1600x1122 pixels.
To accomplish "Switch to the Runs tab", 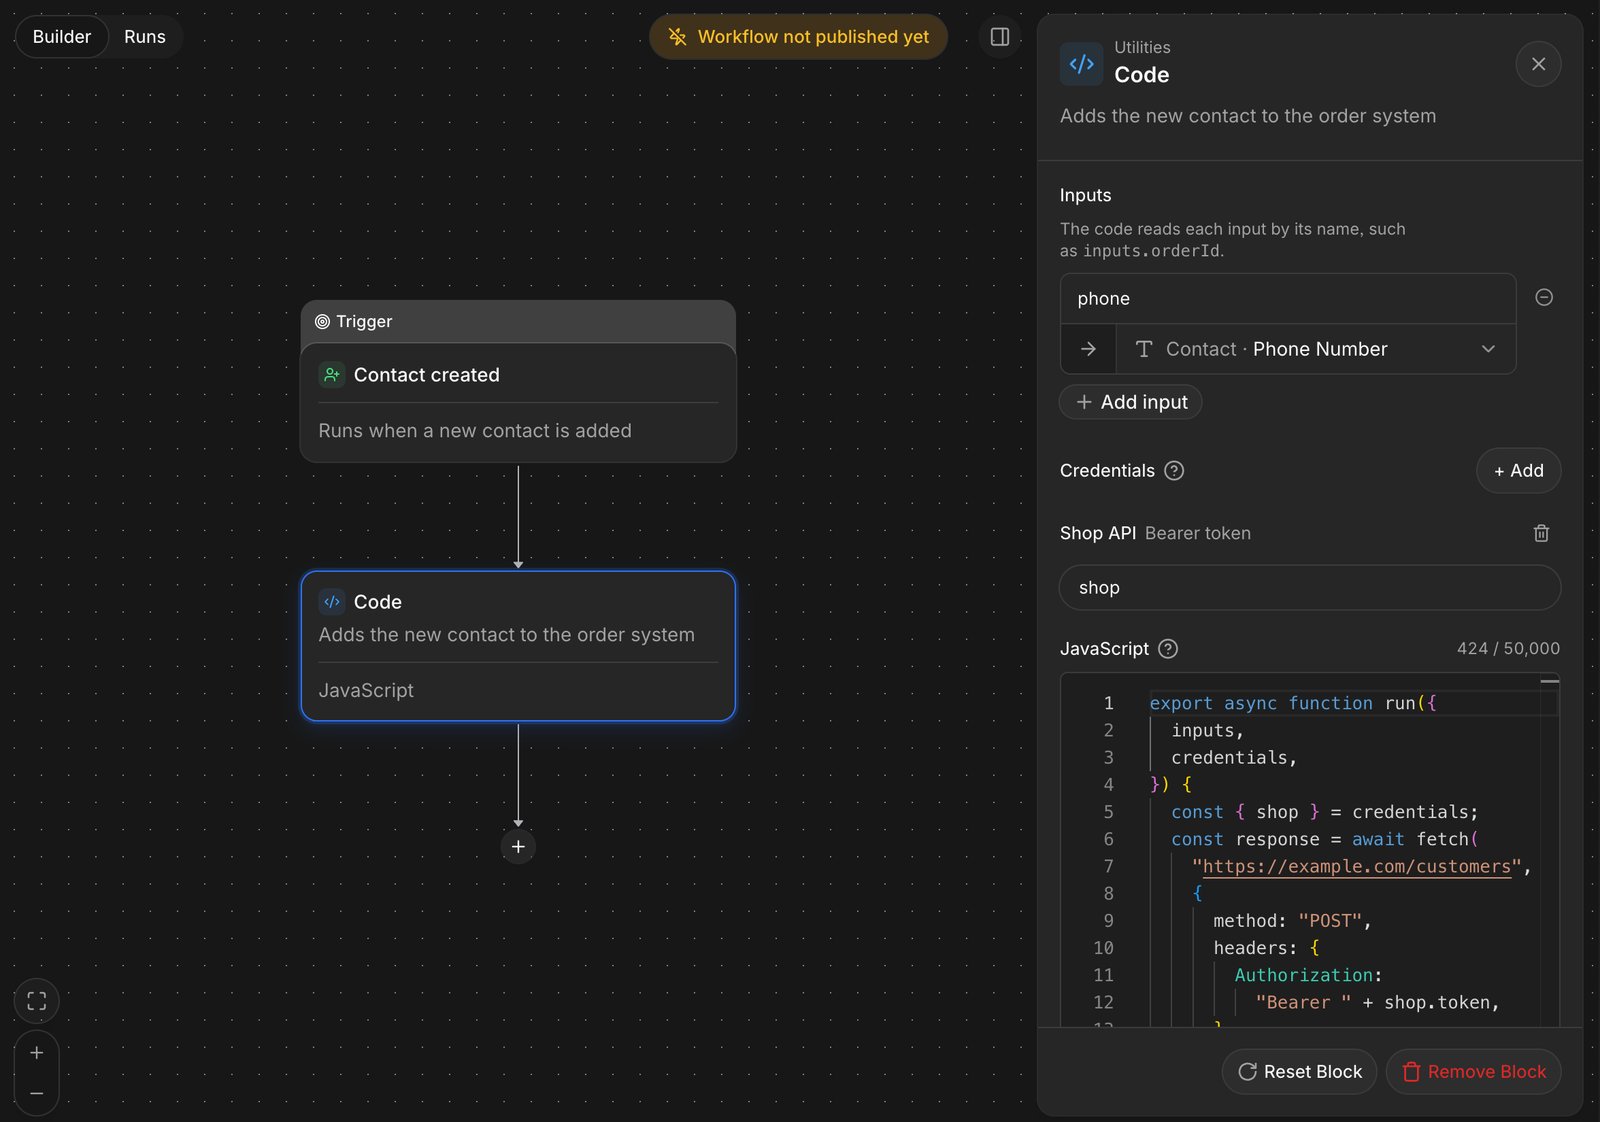I will (145, 37).
